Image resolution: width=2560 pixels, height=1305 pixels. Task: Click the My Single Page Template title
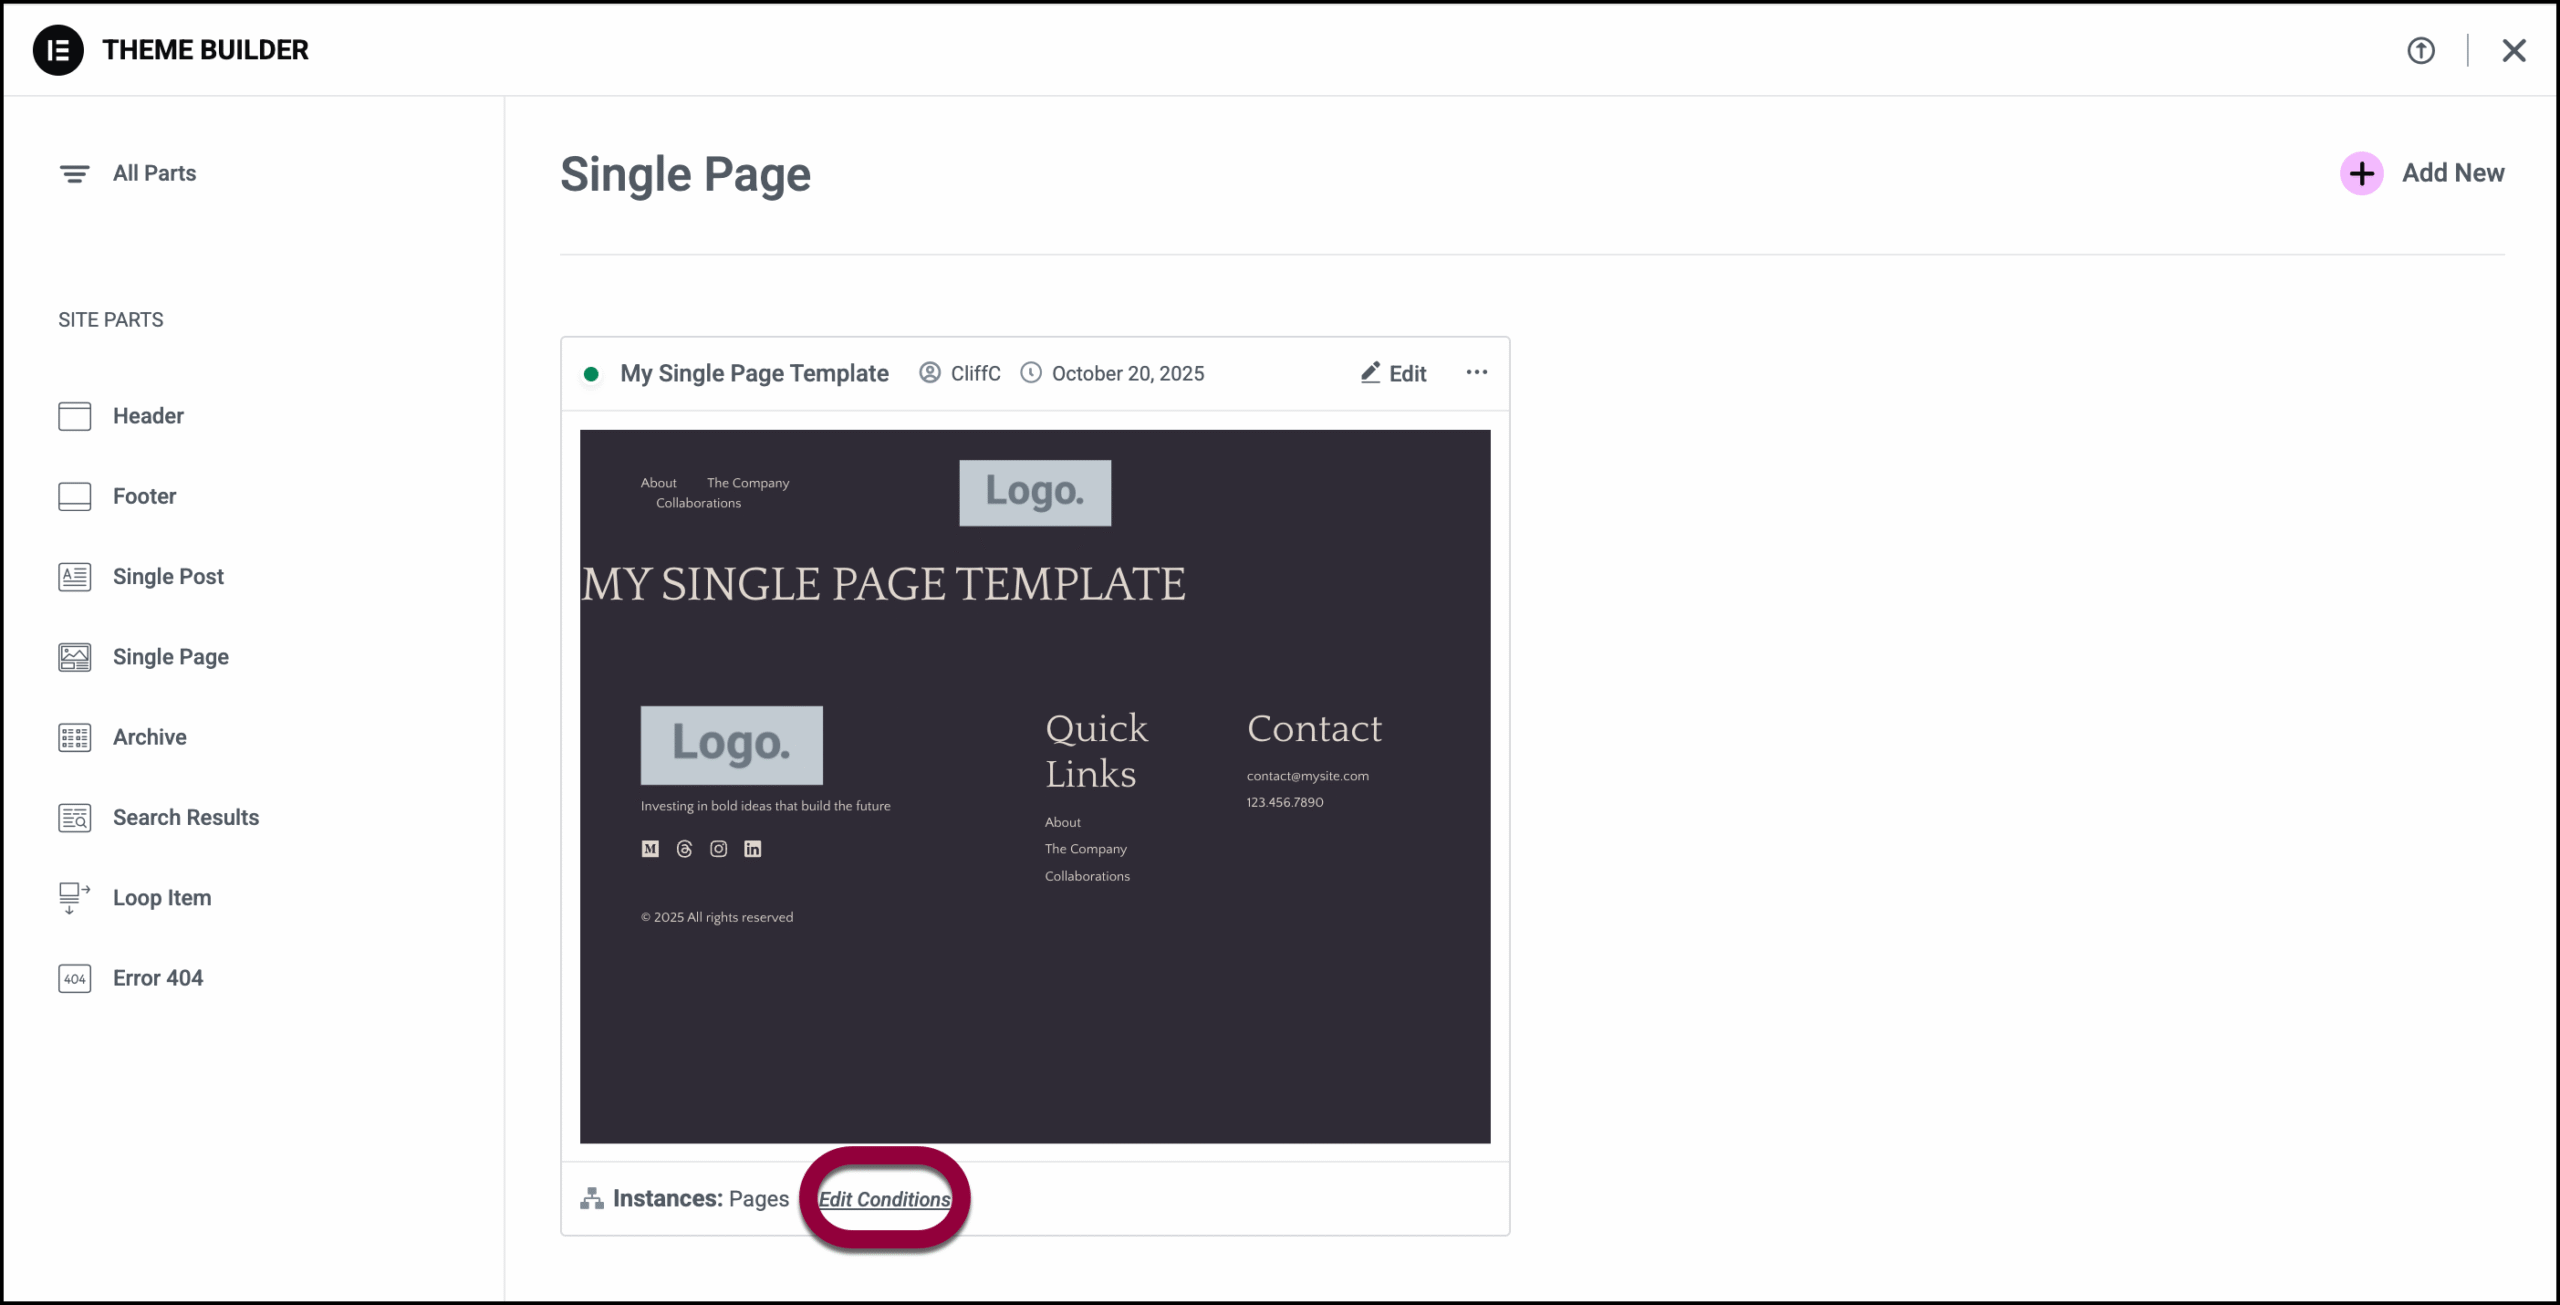[x=754, y=373]
